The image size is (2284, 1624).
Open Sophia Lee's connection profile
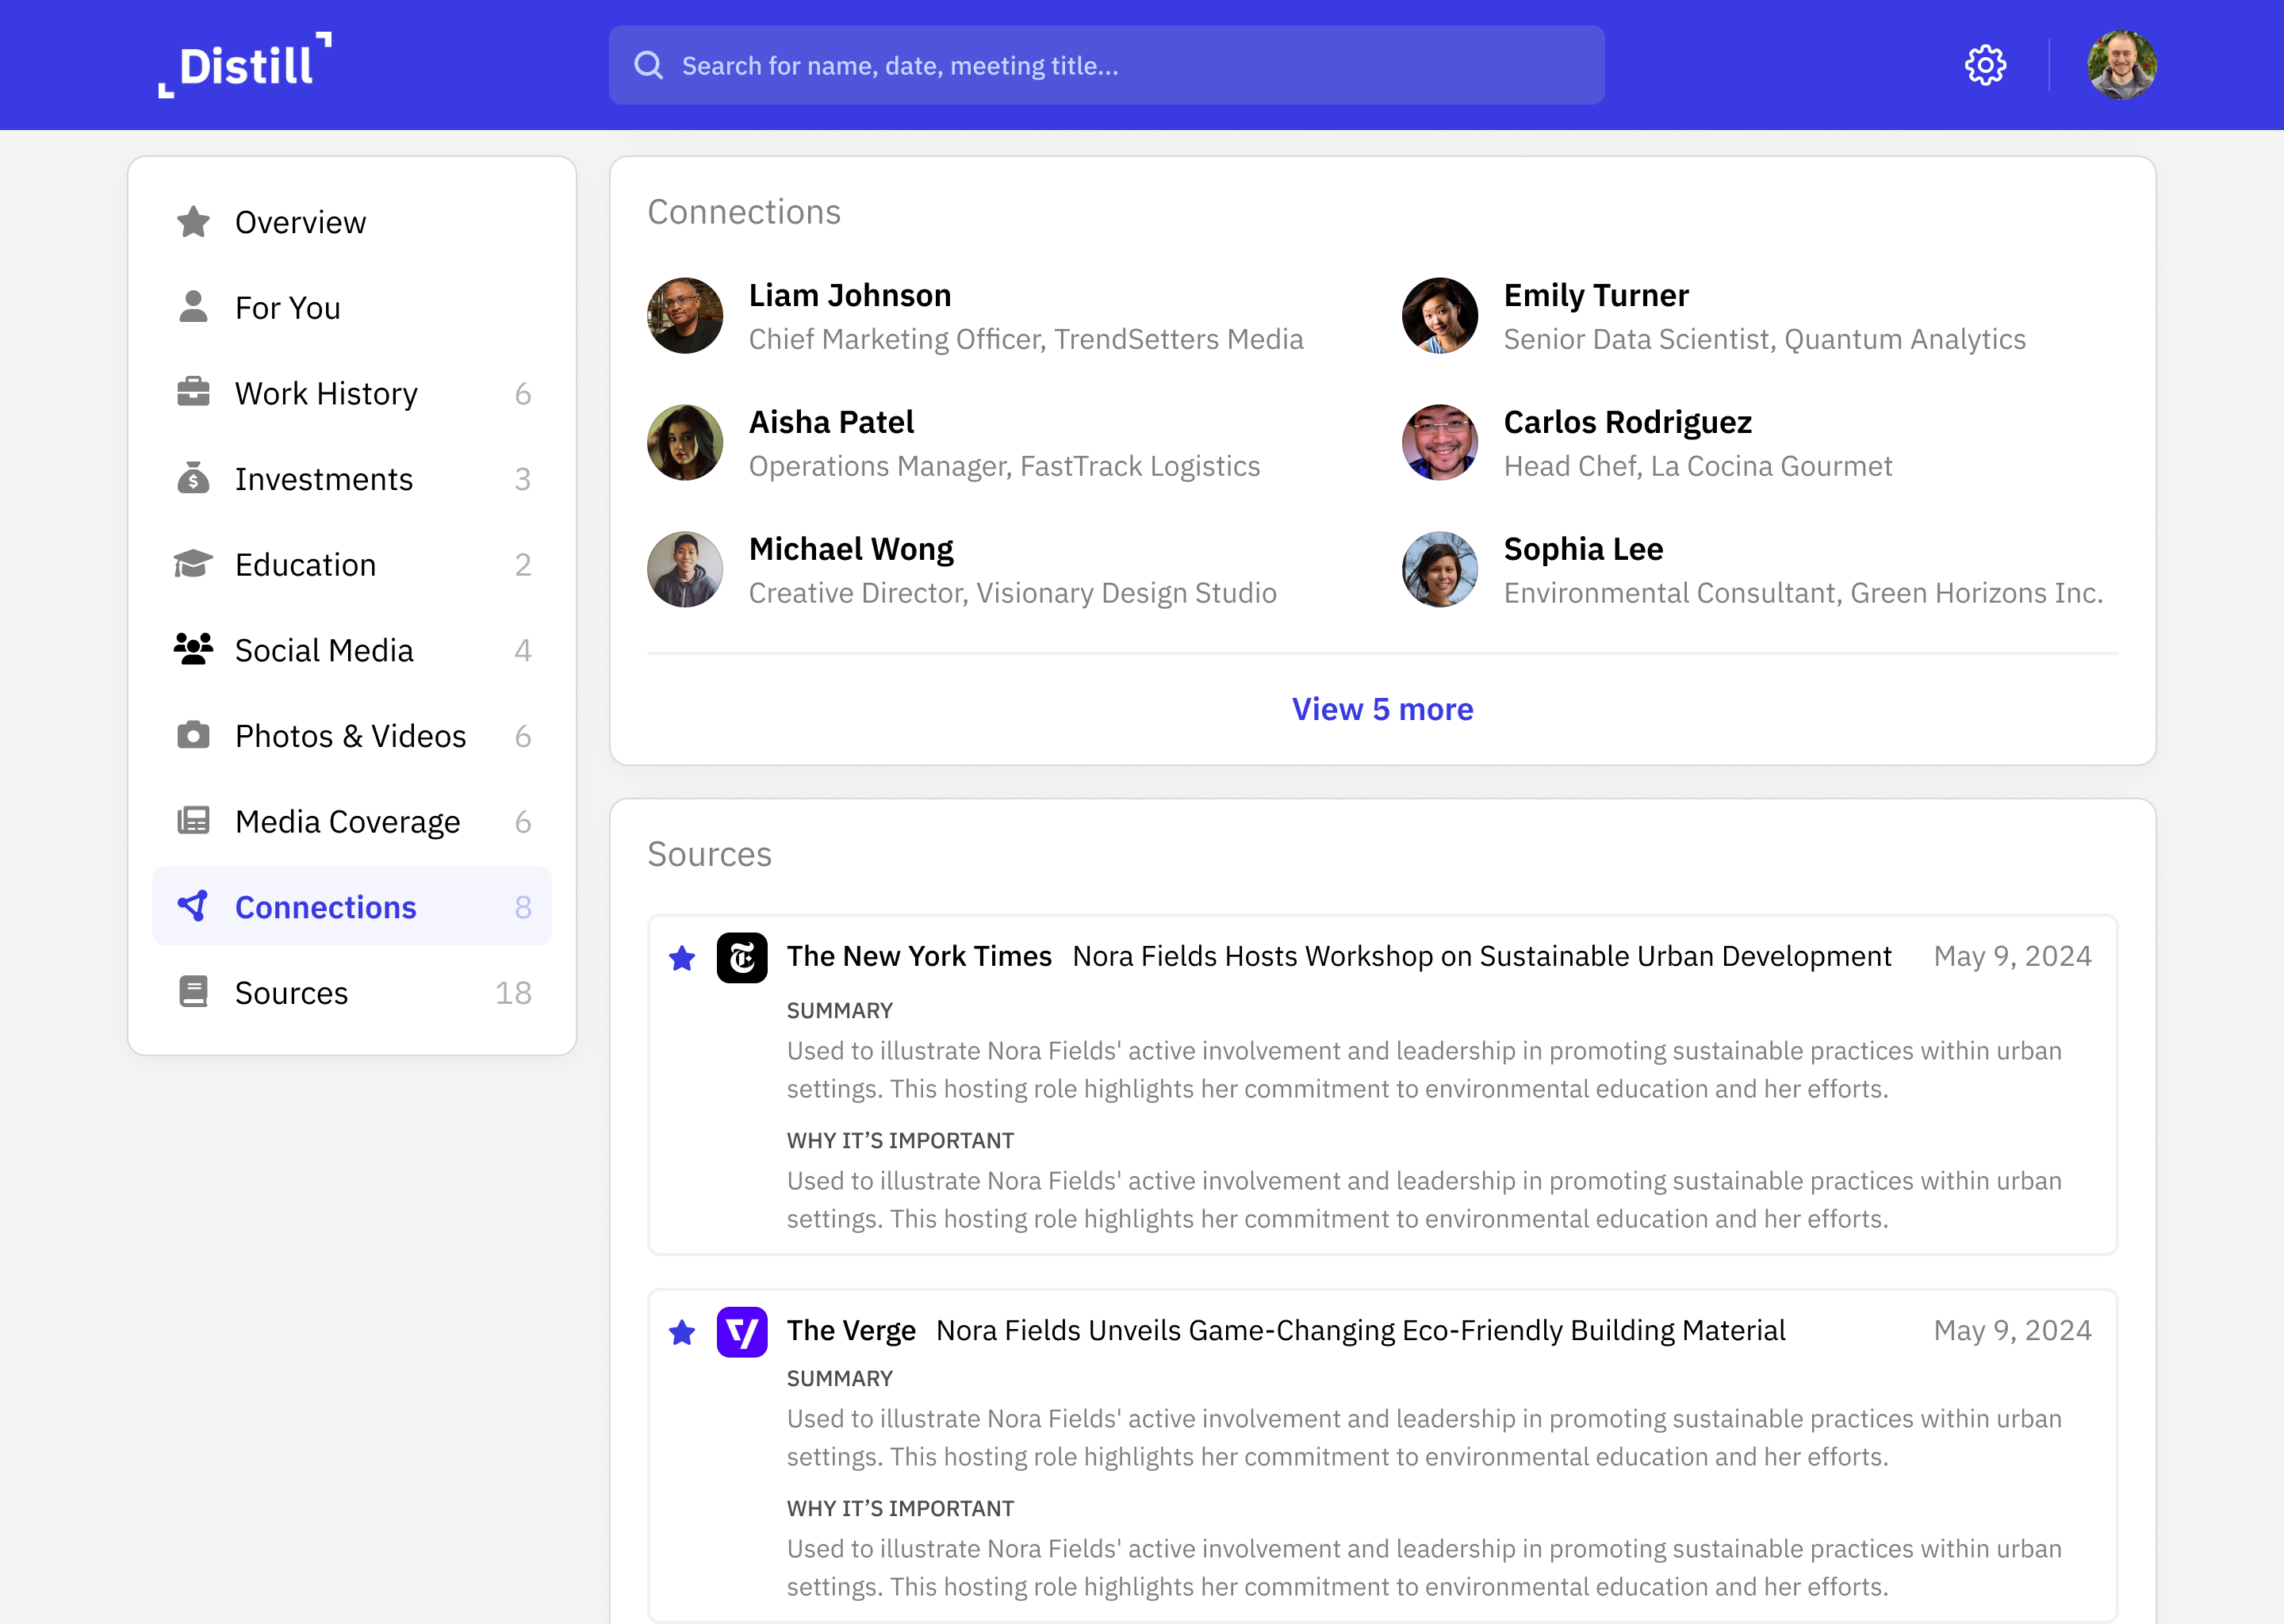coord(1583,549)
